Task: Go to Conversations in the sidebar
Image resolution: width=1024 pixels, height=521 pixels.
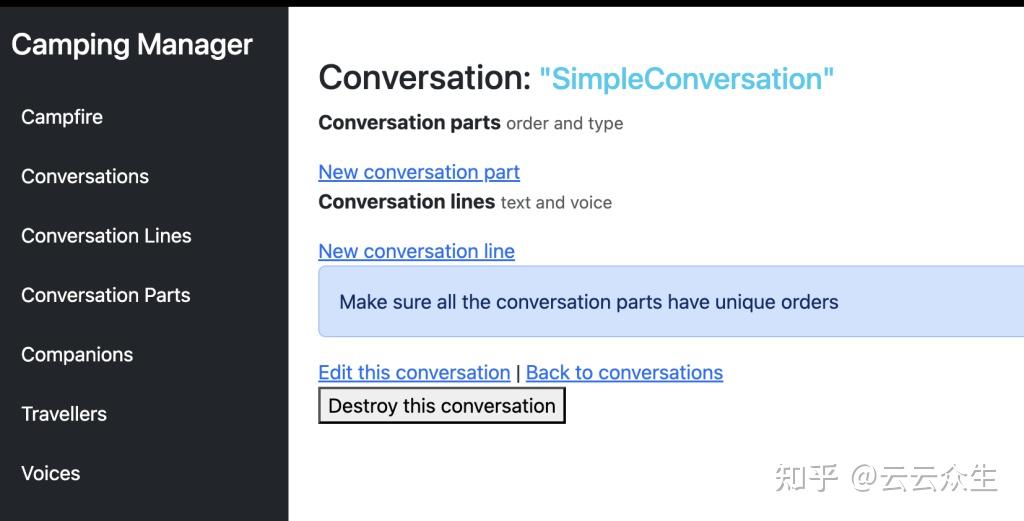Action: pyautogui.click(x=85, y=177)
